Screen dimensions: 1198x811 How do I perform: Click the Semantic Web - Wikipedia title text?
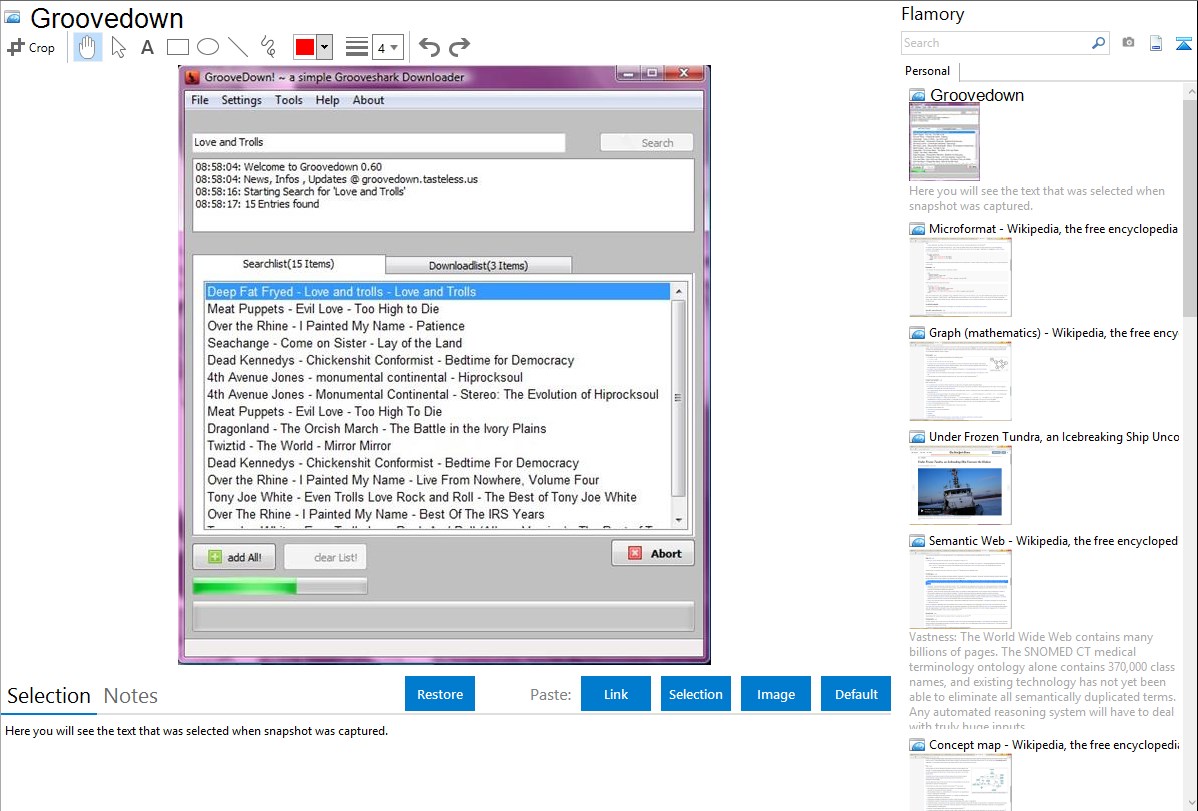point(1053,540)
